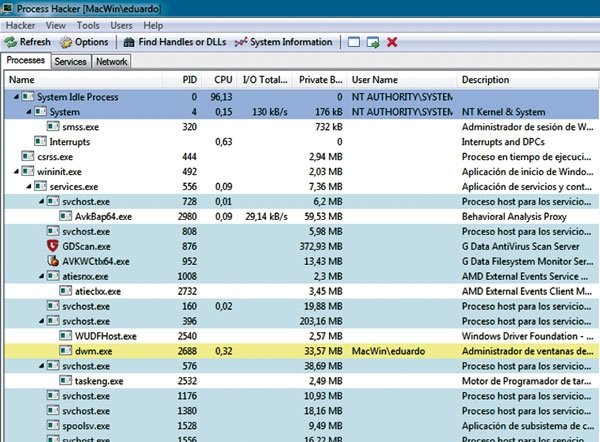Select the taskeng.exe process name
The height and width of the screenshot is (442, 600).
click(x=99, y=381)
